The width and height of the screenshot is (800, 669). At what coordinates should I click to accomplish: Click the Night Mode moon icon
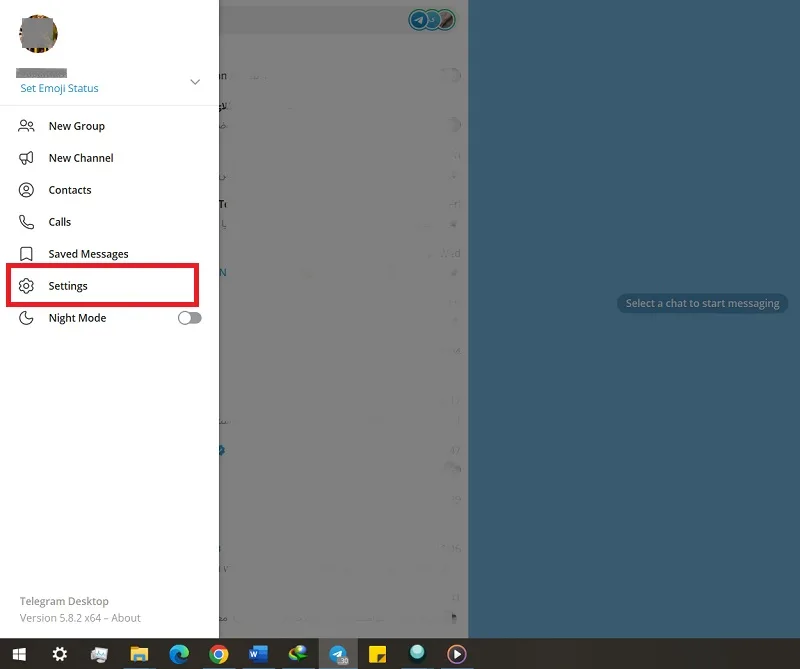tap(26, 318)
